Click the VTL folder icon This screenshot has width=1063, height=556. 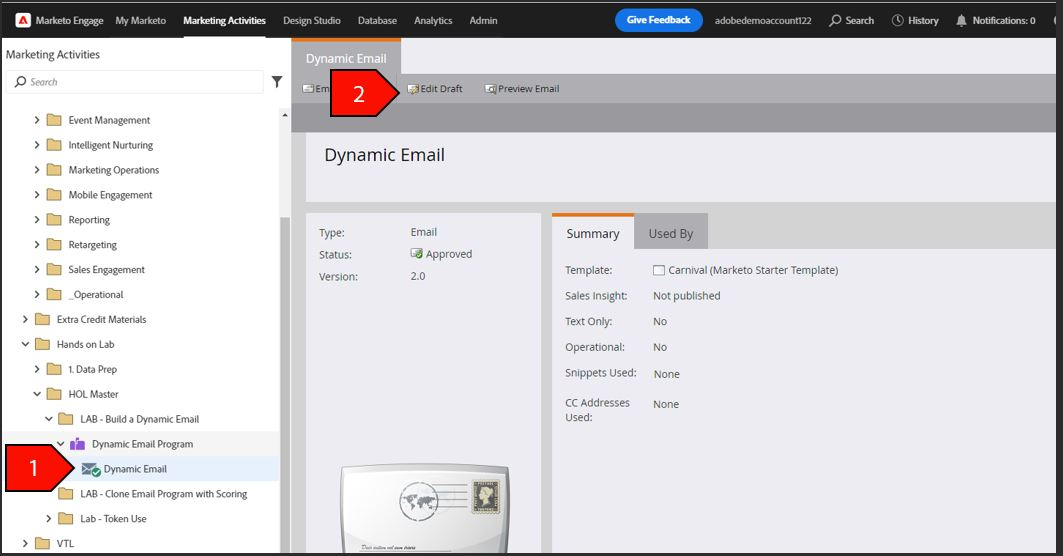[43, 543]
